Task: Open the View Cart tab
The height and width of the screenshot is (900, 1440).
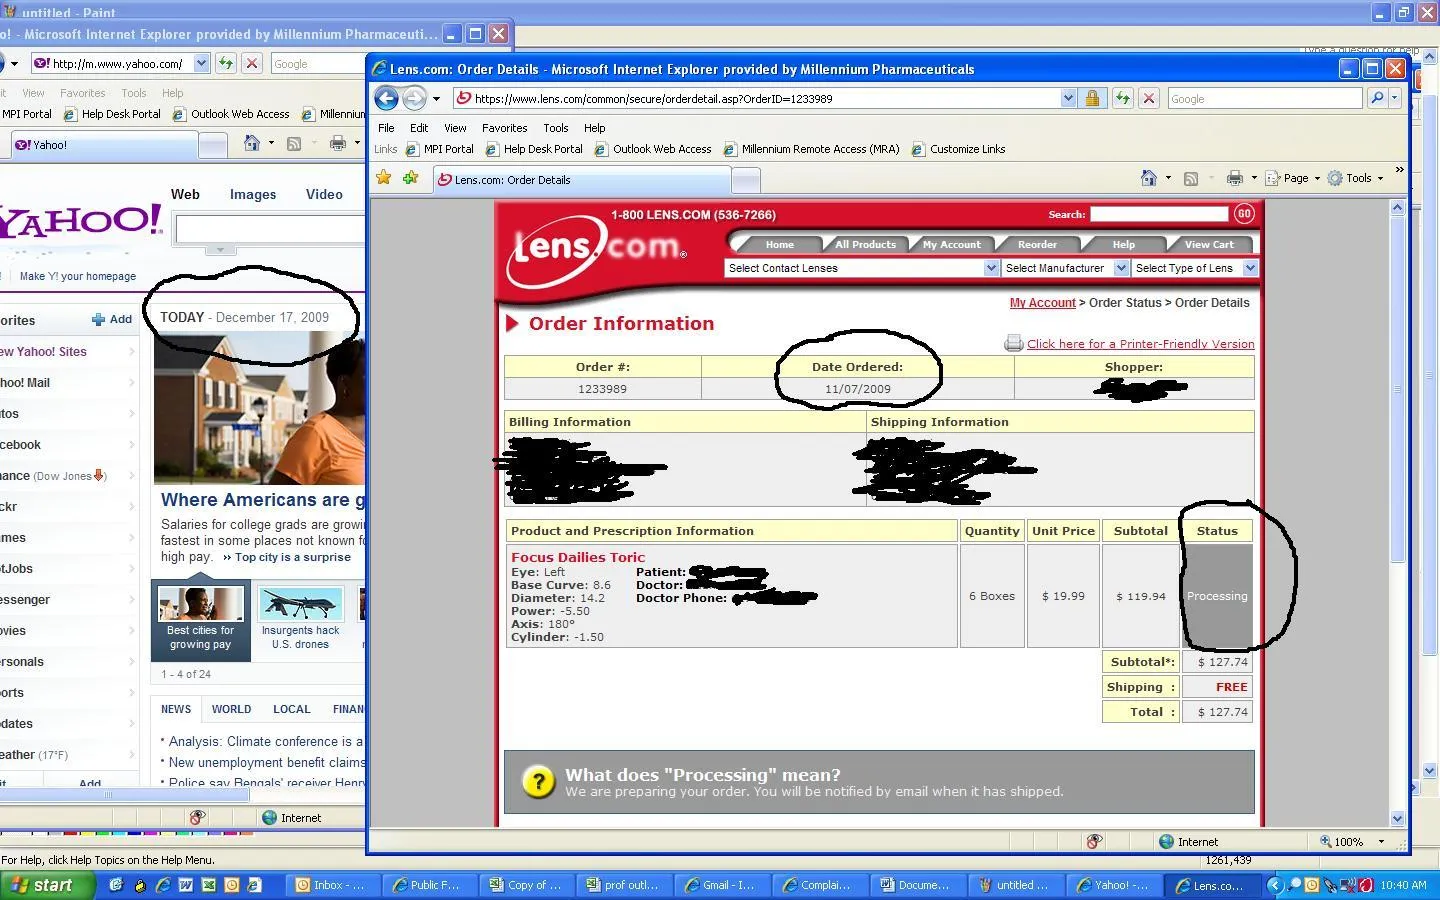Action: (x=1209, y=244)
